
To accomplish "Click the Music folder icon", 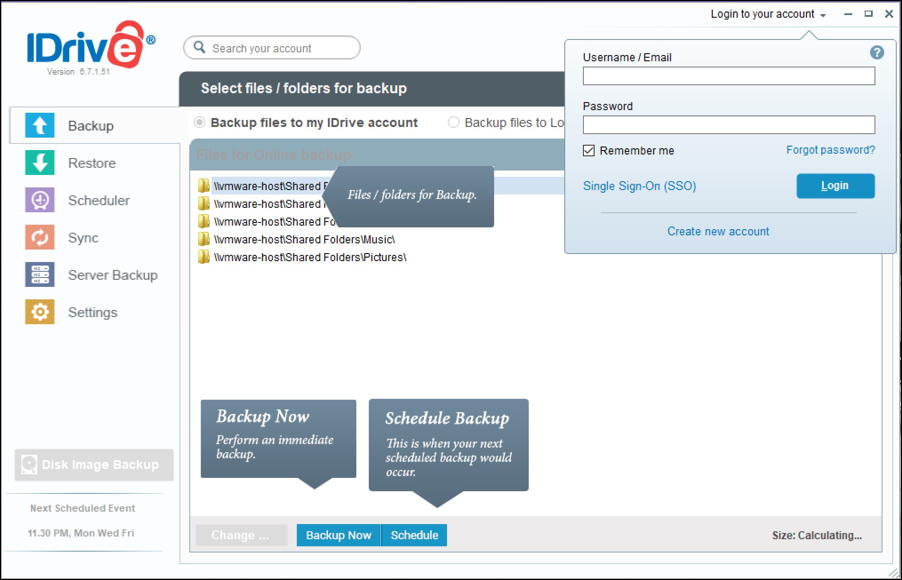I will coord(203,239).
